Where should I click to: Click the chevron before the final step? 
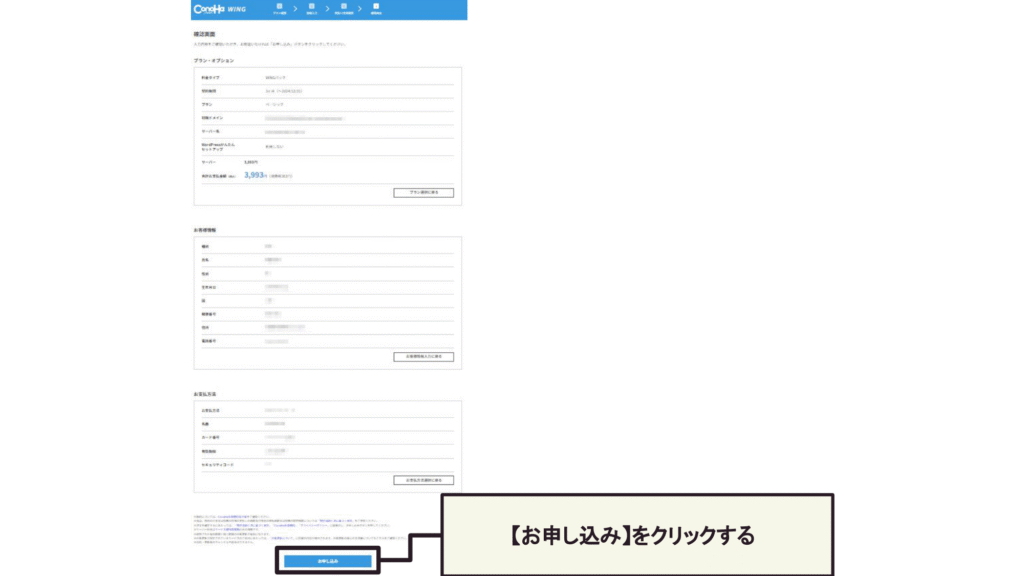[x=360, y=9]
